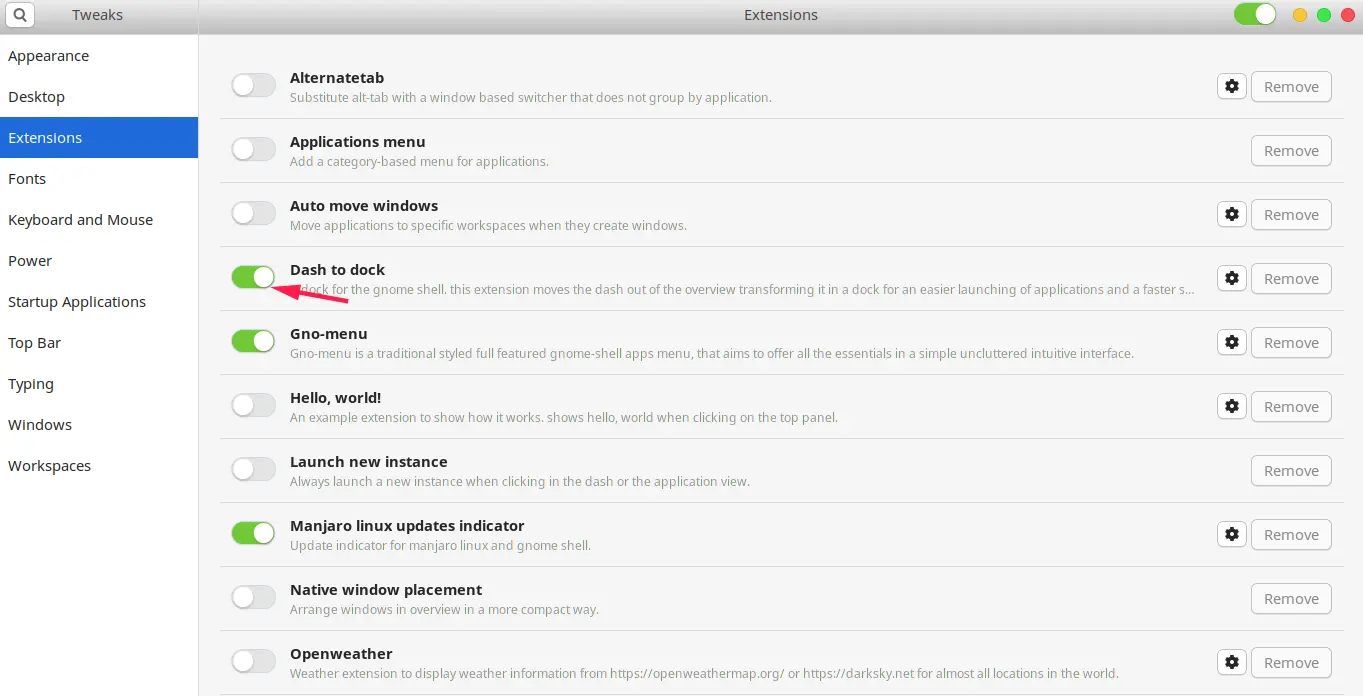Remove the Gno-menu extension

[x=1291, y=343]
